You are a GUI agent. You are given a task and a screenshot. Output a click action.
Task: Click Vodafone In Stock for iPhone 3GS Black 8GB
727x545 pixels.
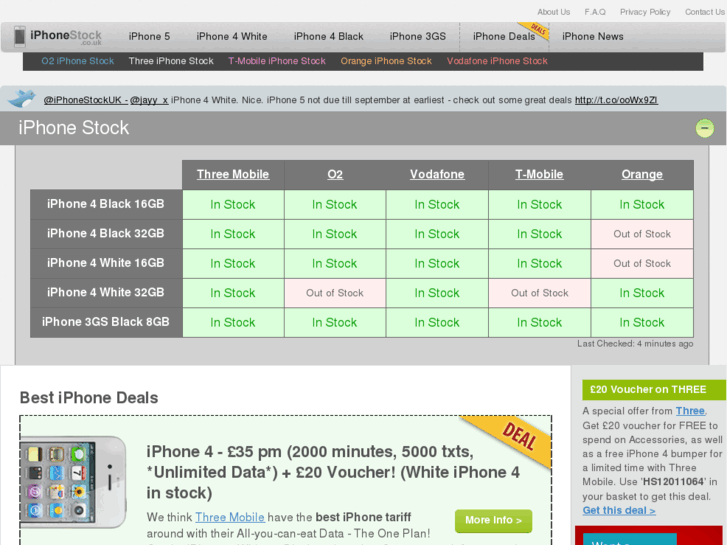pyautogui.click(x=437, y=322)
